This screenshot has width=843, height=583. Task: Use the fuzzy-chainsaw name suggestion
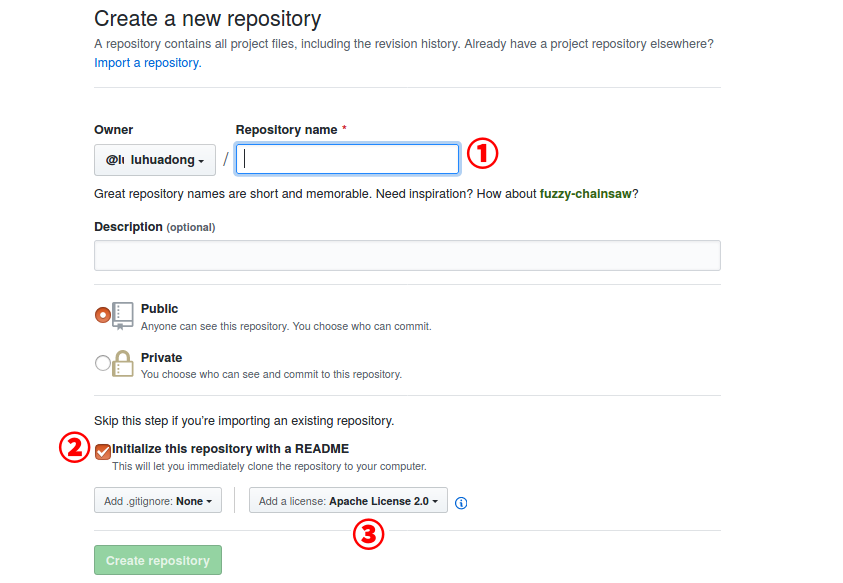click(585, 194)
